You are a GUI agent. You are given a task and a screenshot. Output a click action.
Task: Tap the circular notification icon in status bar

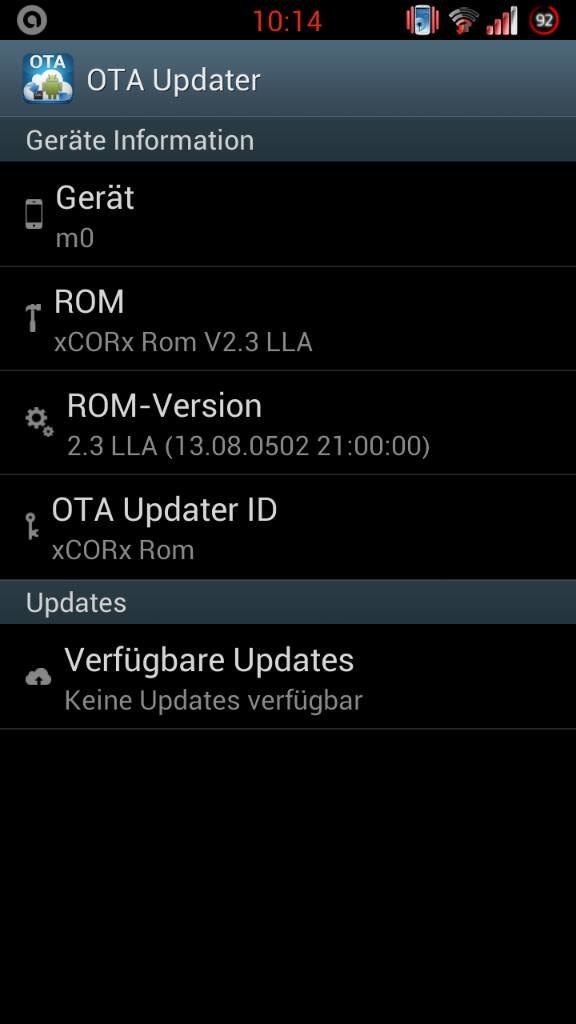(31, 20)
